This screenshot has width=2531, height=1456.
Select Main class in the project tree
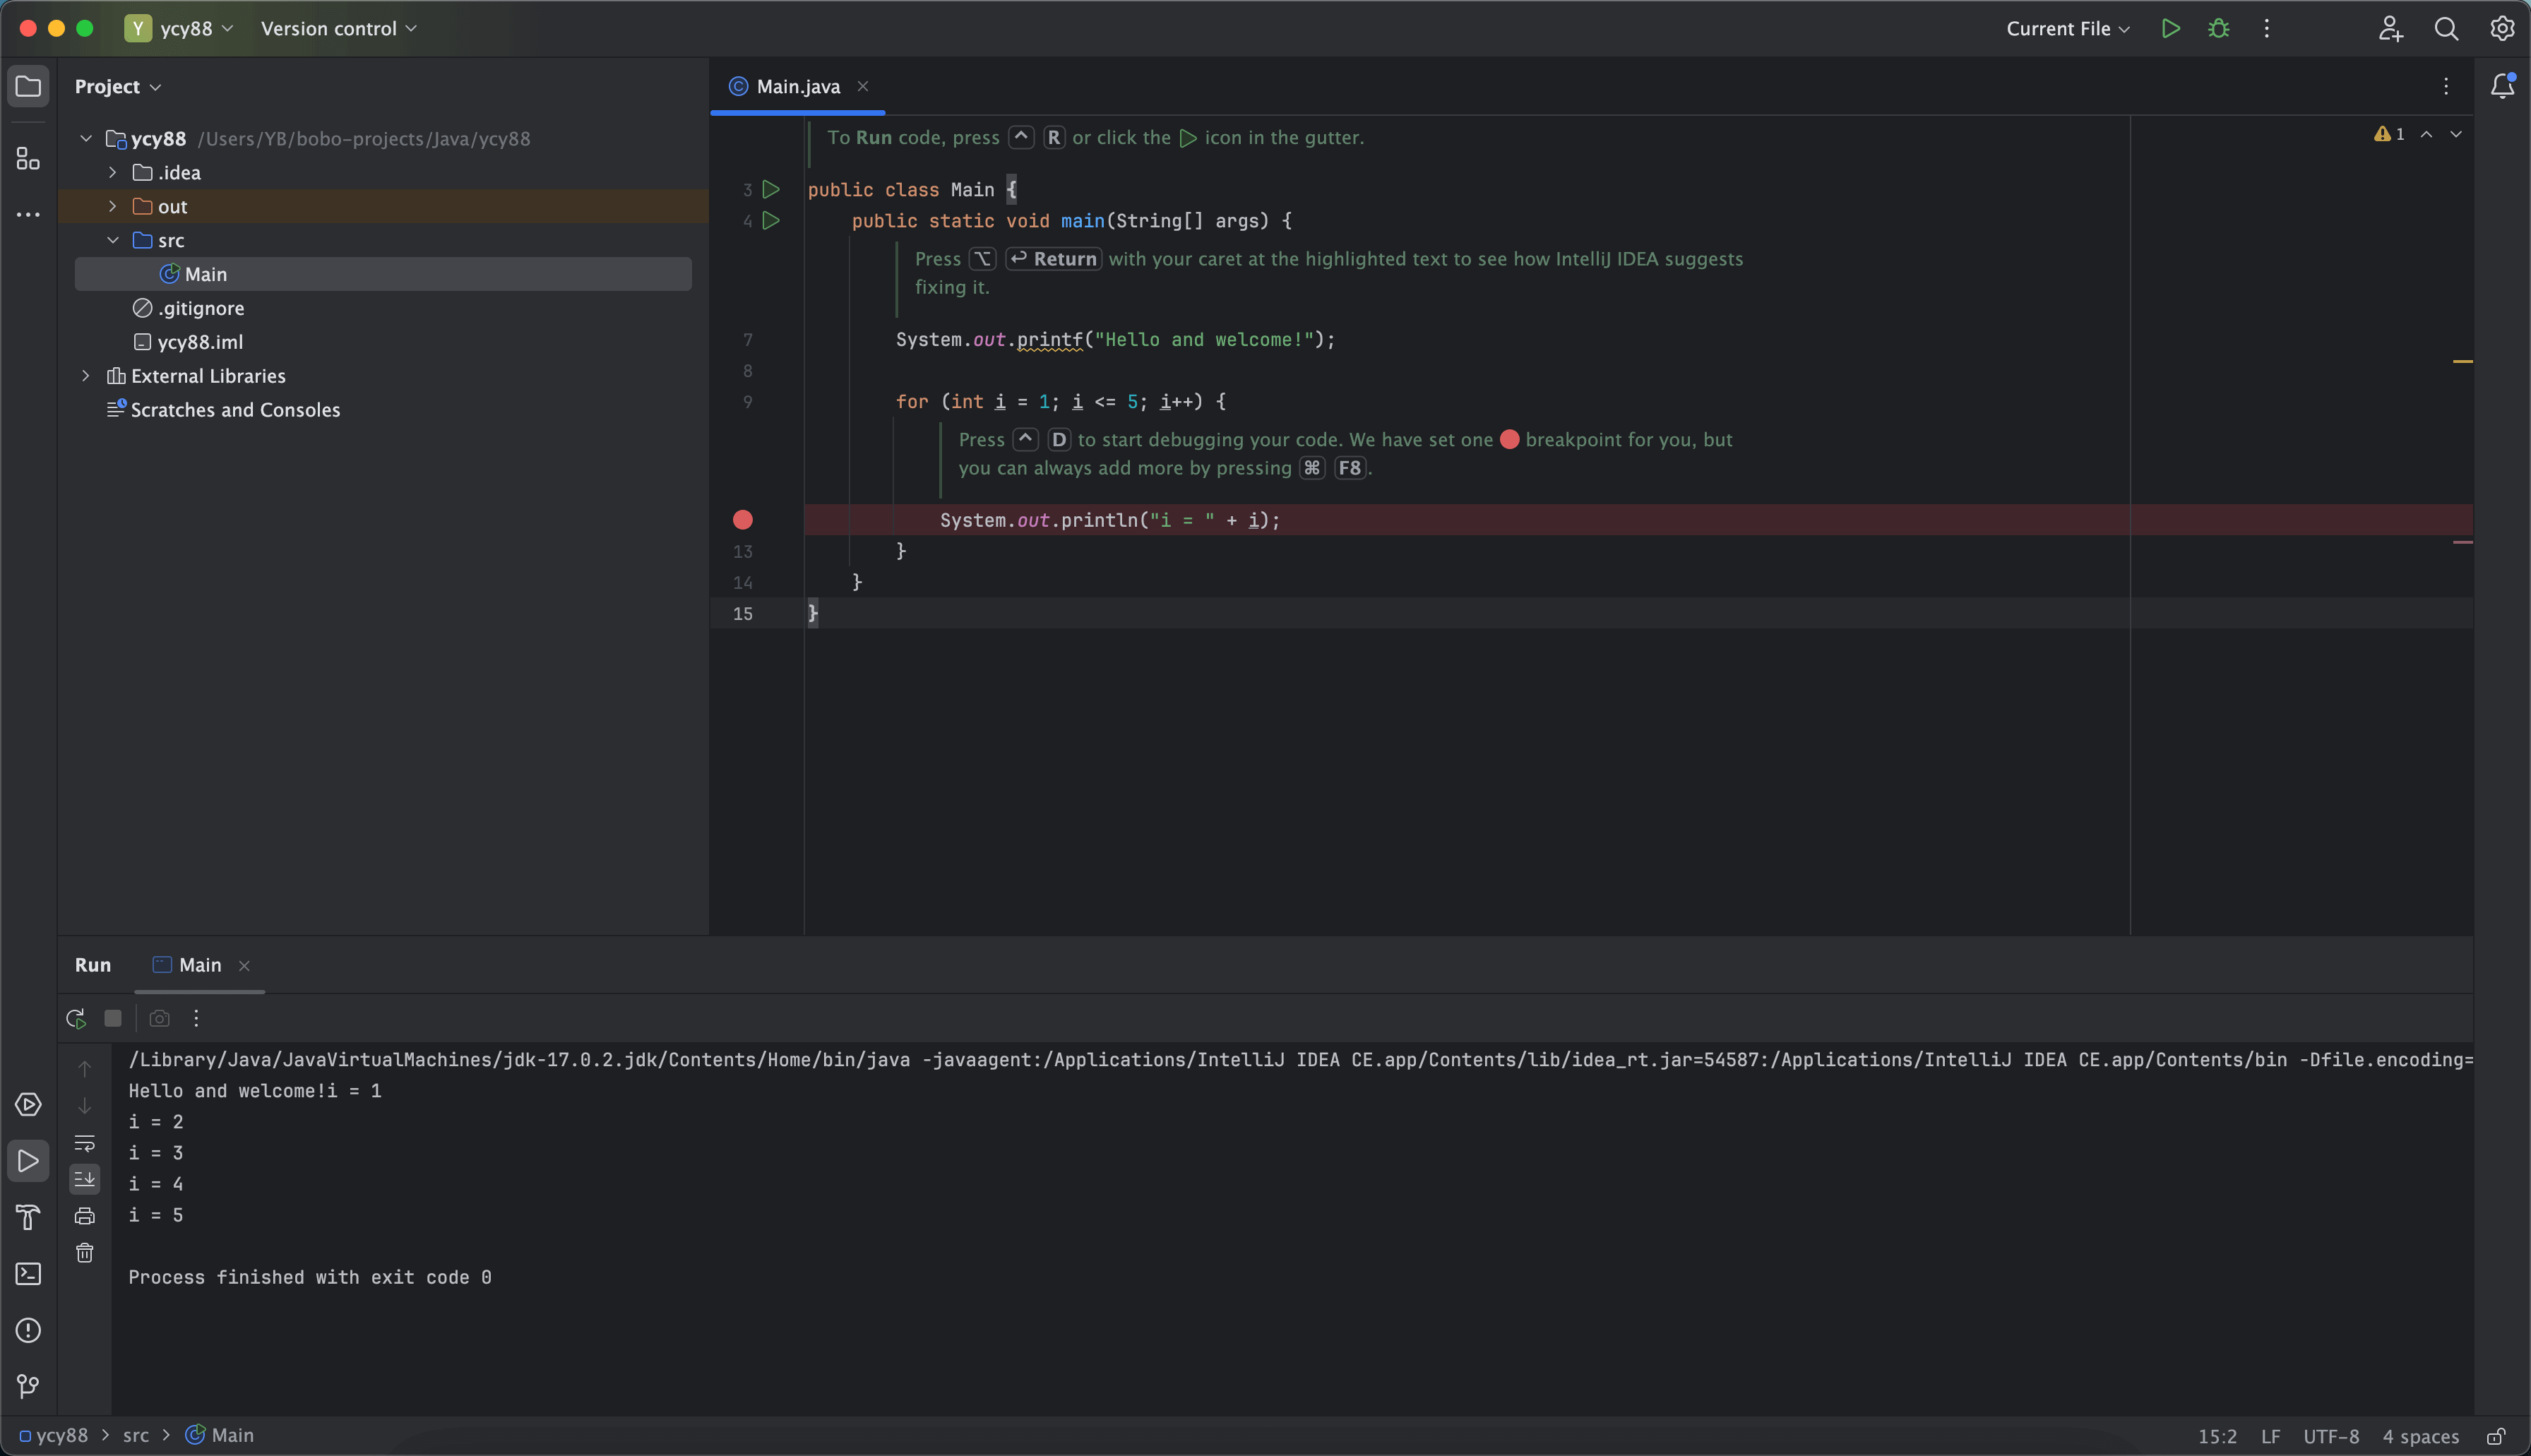pos(383,274)
